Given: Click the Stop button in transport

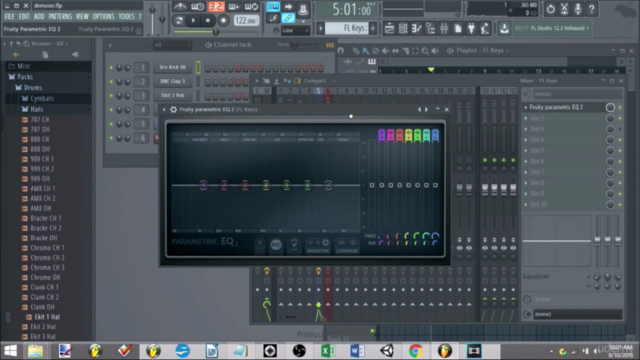Looking at the screenshot, I should point(208,20).
